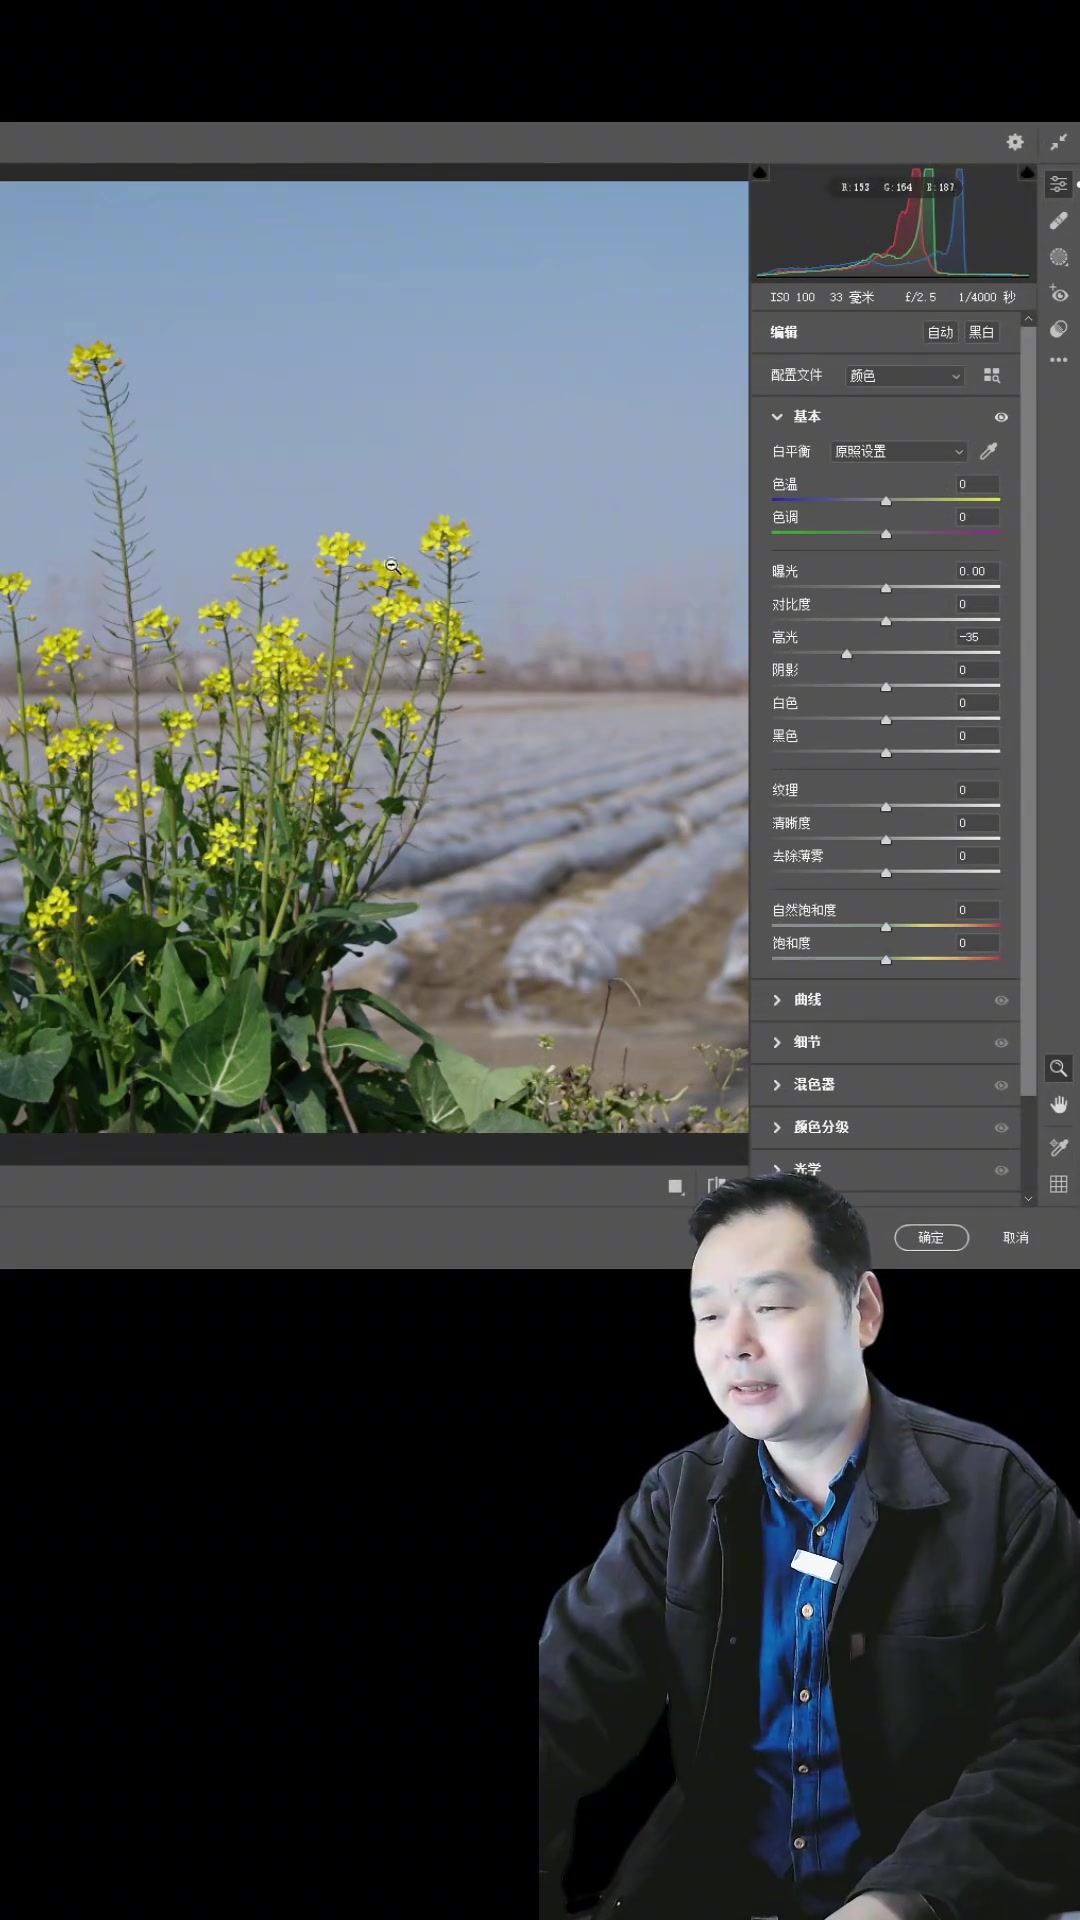Viewport: 1080px width, 1920px height.
Task: Click the RGB histogram graph
Action: pos(893,222)
